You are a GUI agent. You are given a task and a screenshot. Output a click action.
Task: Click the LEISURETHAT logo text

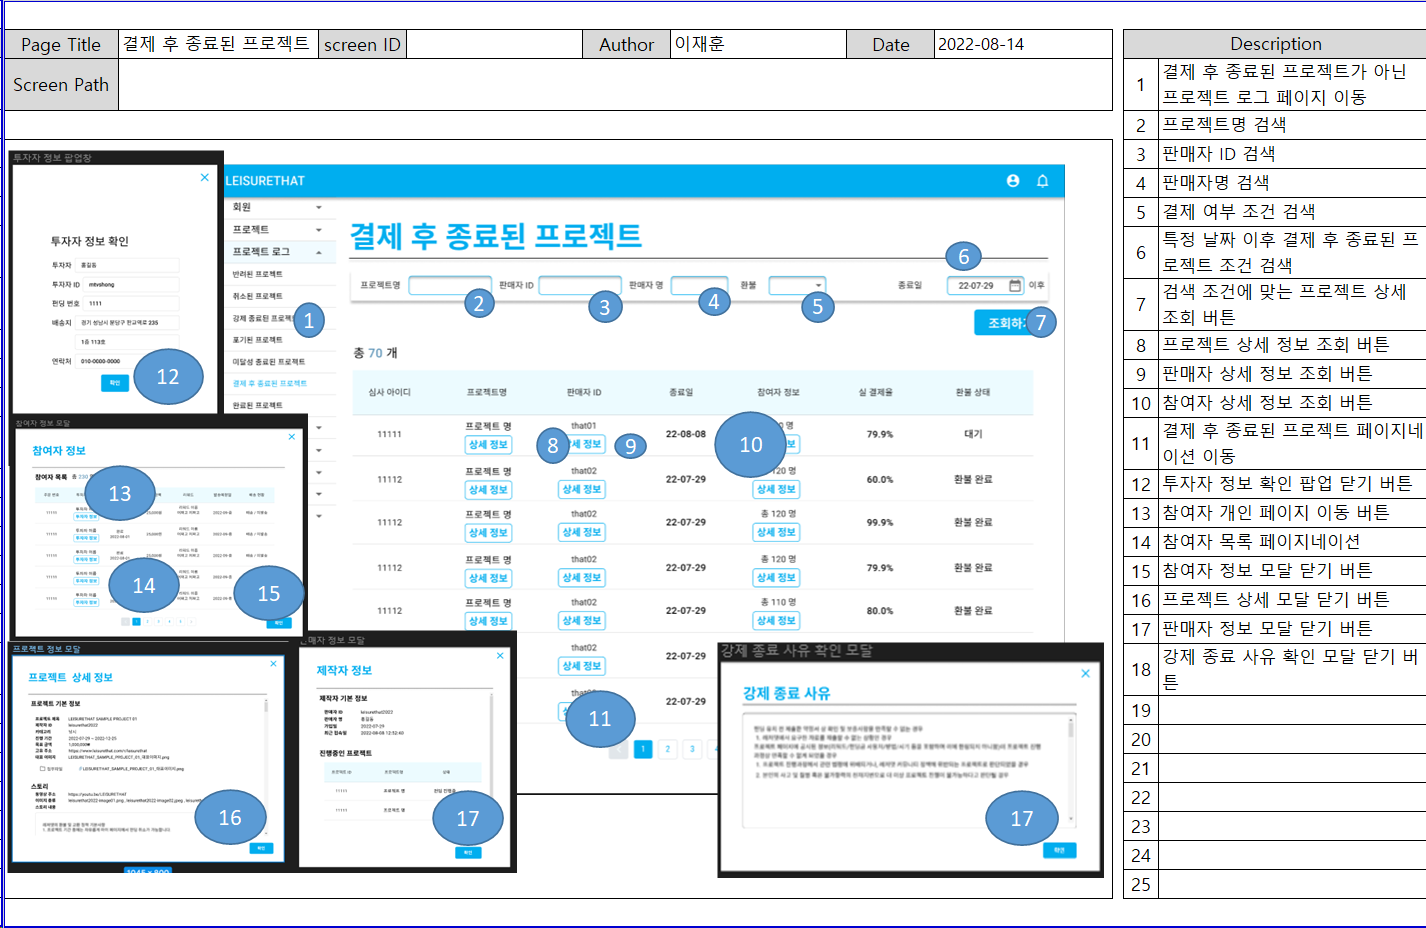(x=265, y=181)
